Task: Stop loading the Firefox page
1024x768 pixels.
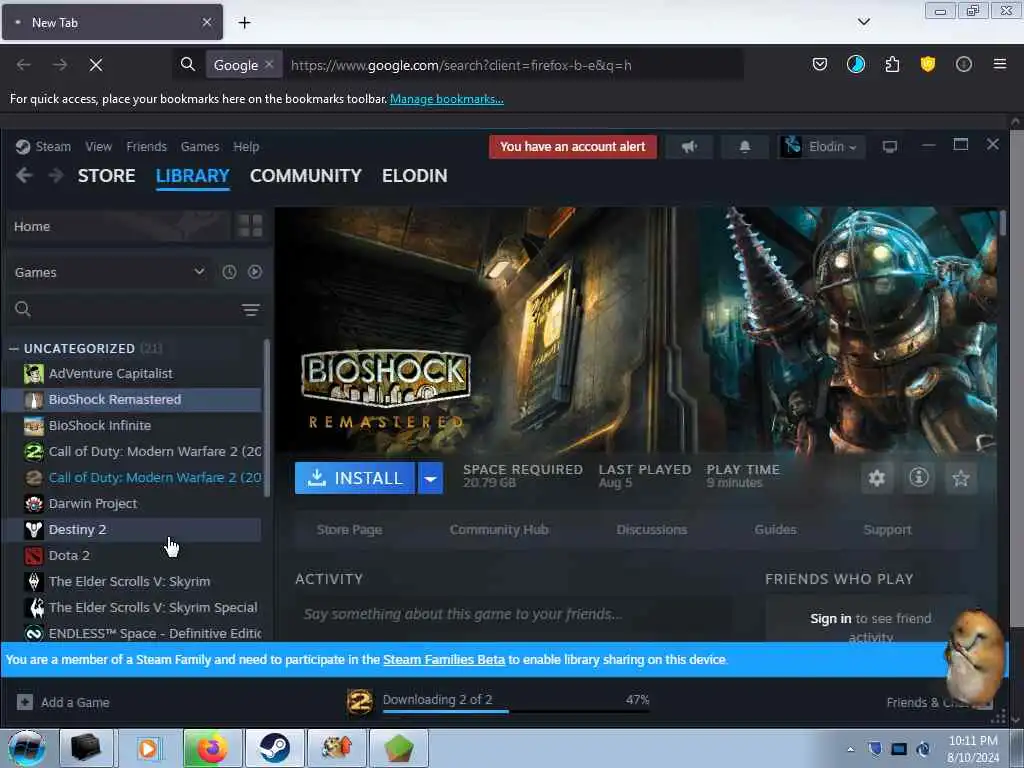Action: [x=96, y=65]
